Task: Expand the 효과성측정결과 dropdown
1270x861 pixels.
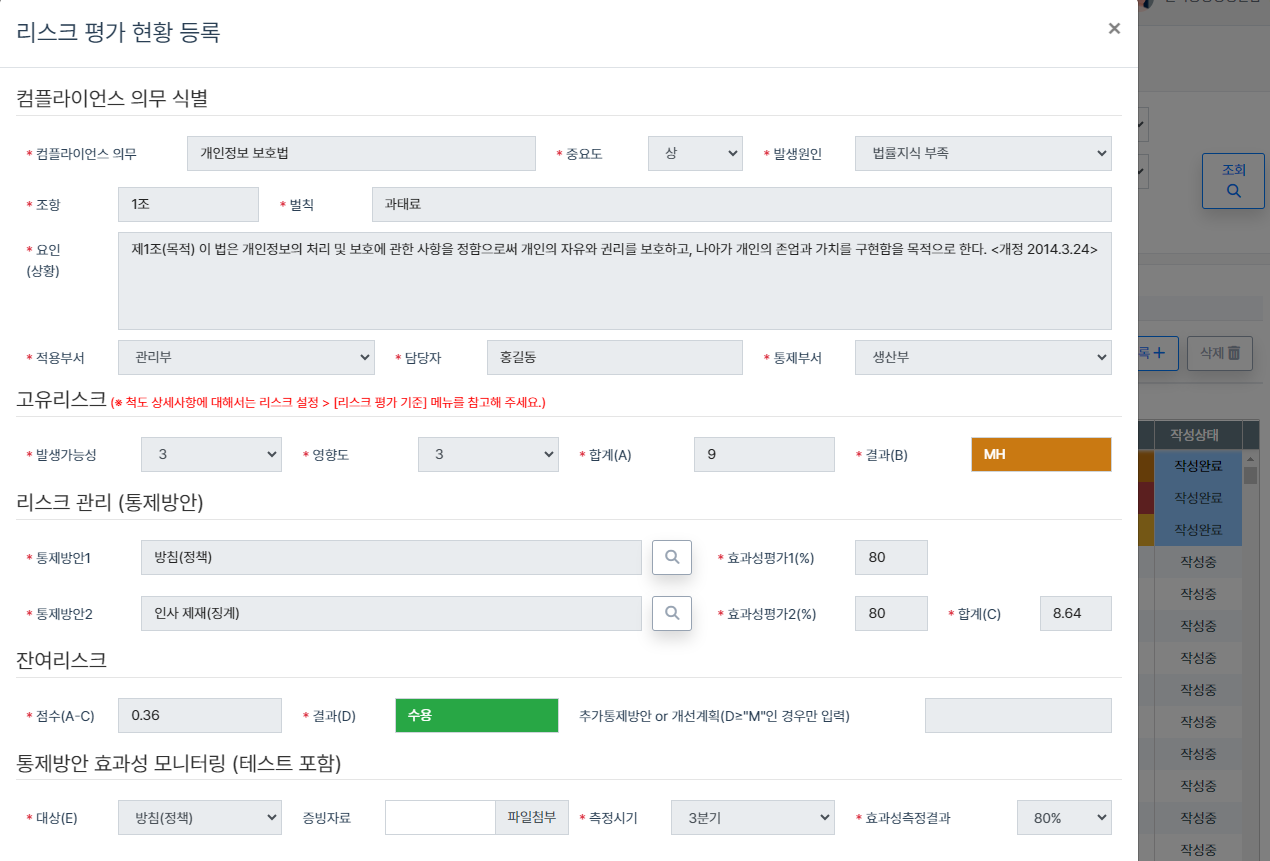Action: [x=1063, y=818]
